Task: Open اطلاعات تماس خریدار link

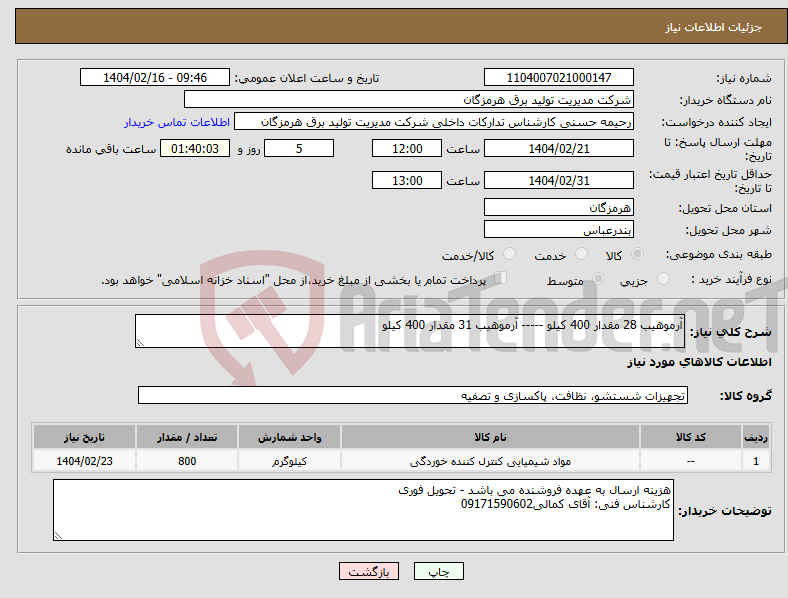Action: click(177, 122)
